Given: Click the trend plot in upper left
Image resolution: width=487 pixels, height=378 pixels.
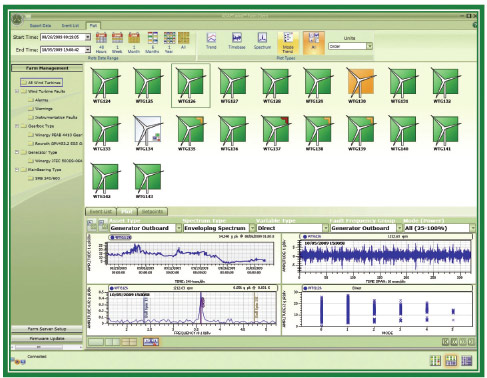Looking at the screenshot, I should [190, 252].
